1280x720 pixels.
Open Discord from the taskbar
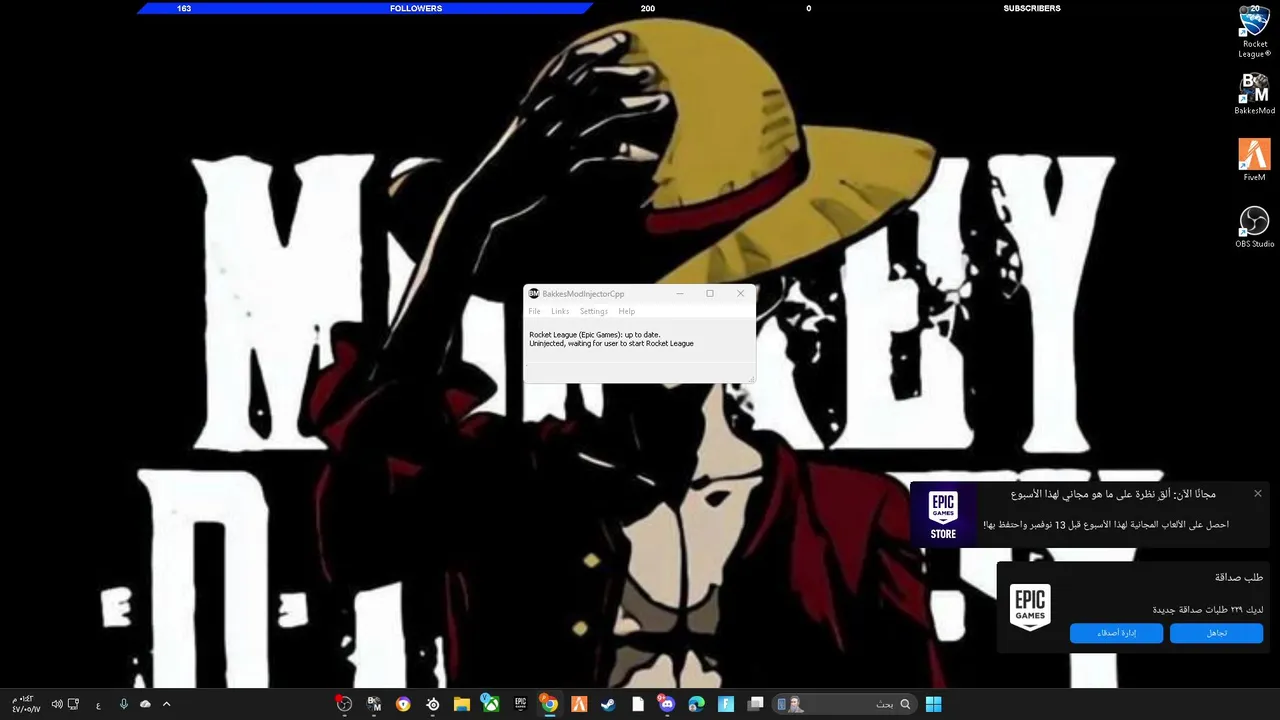click(x=667, y=704)
